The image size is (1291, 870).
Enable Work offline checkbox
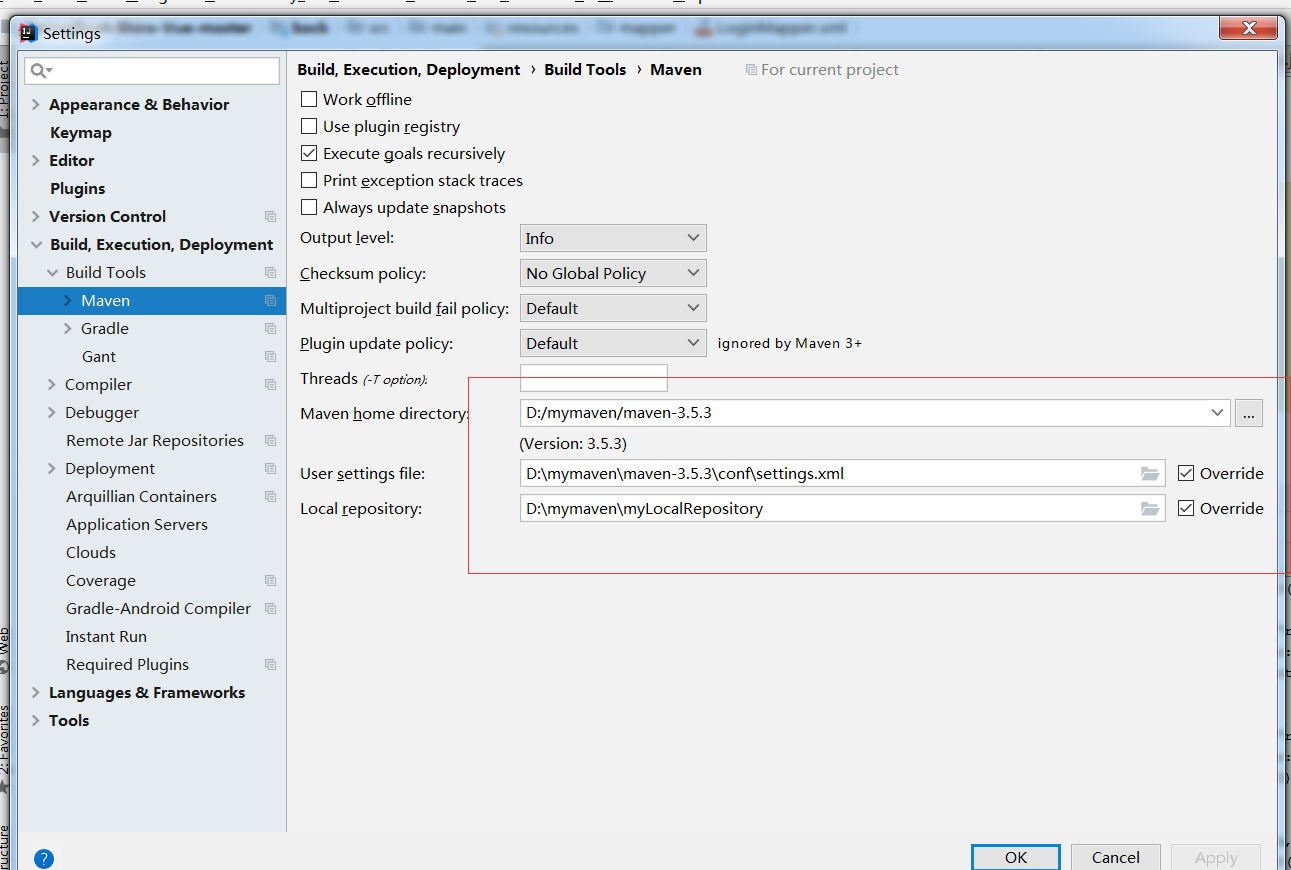309,99
